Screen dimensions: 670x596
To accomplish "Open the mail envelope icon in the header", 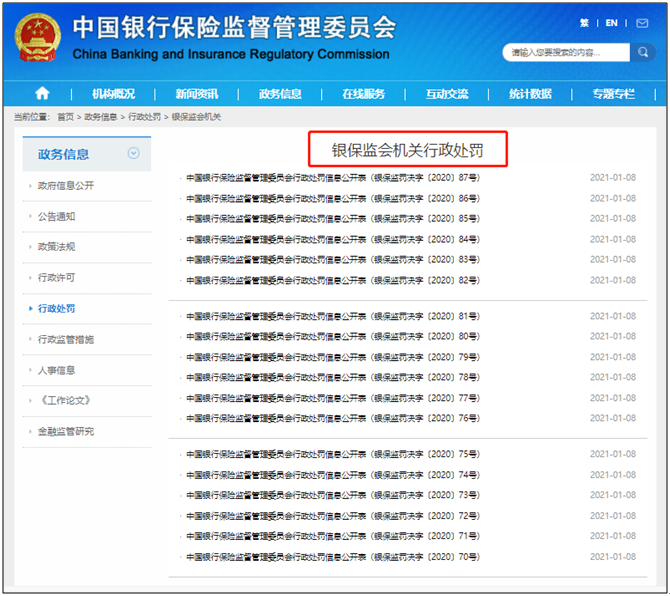I will [642, 23].
